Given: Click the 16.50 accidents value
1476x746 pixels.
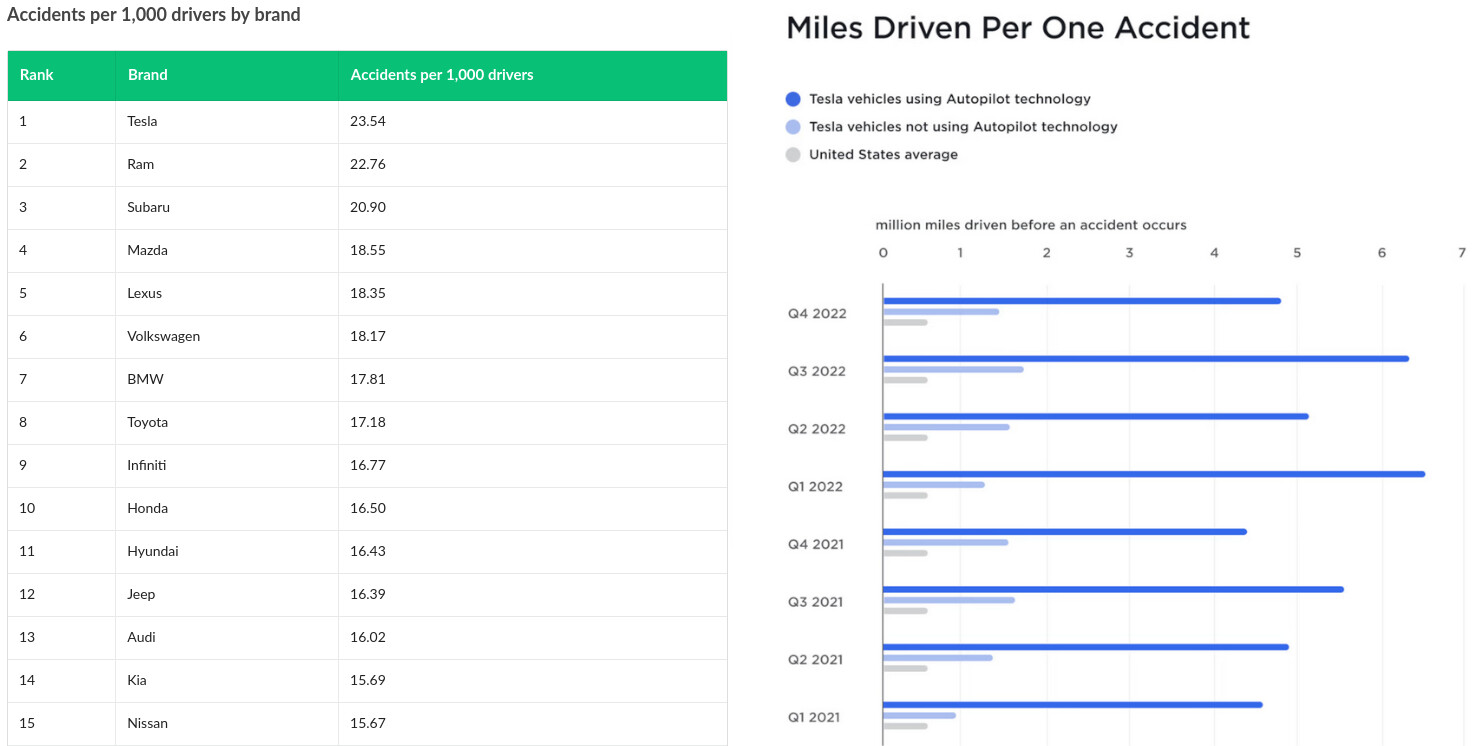Looking at the screenshot, I should coord(368,508).
